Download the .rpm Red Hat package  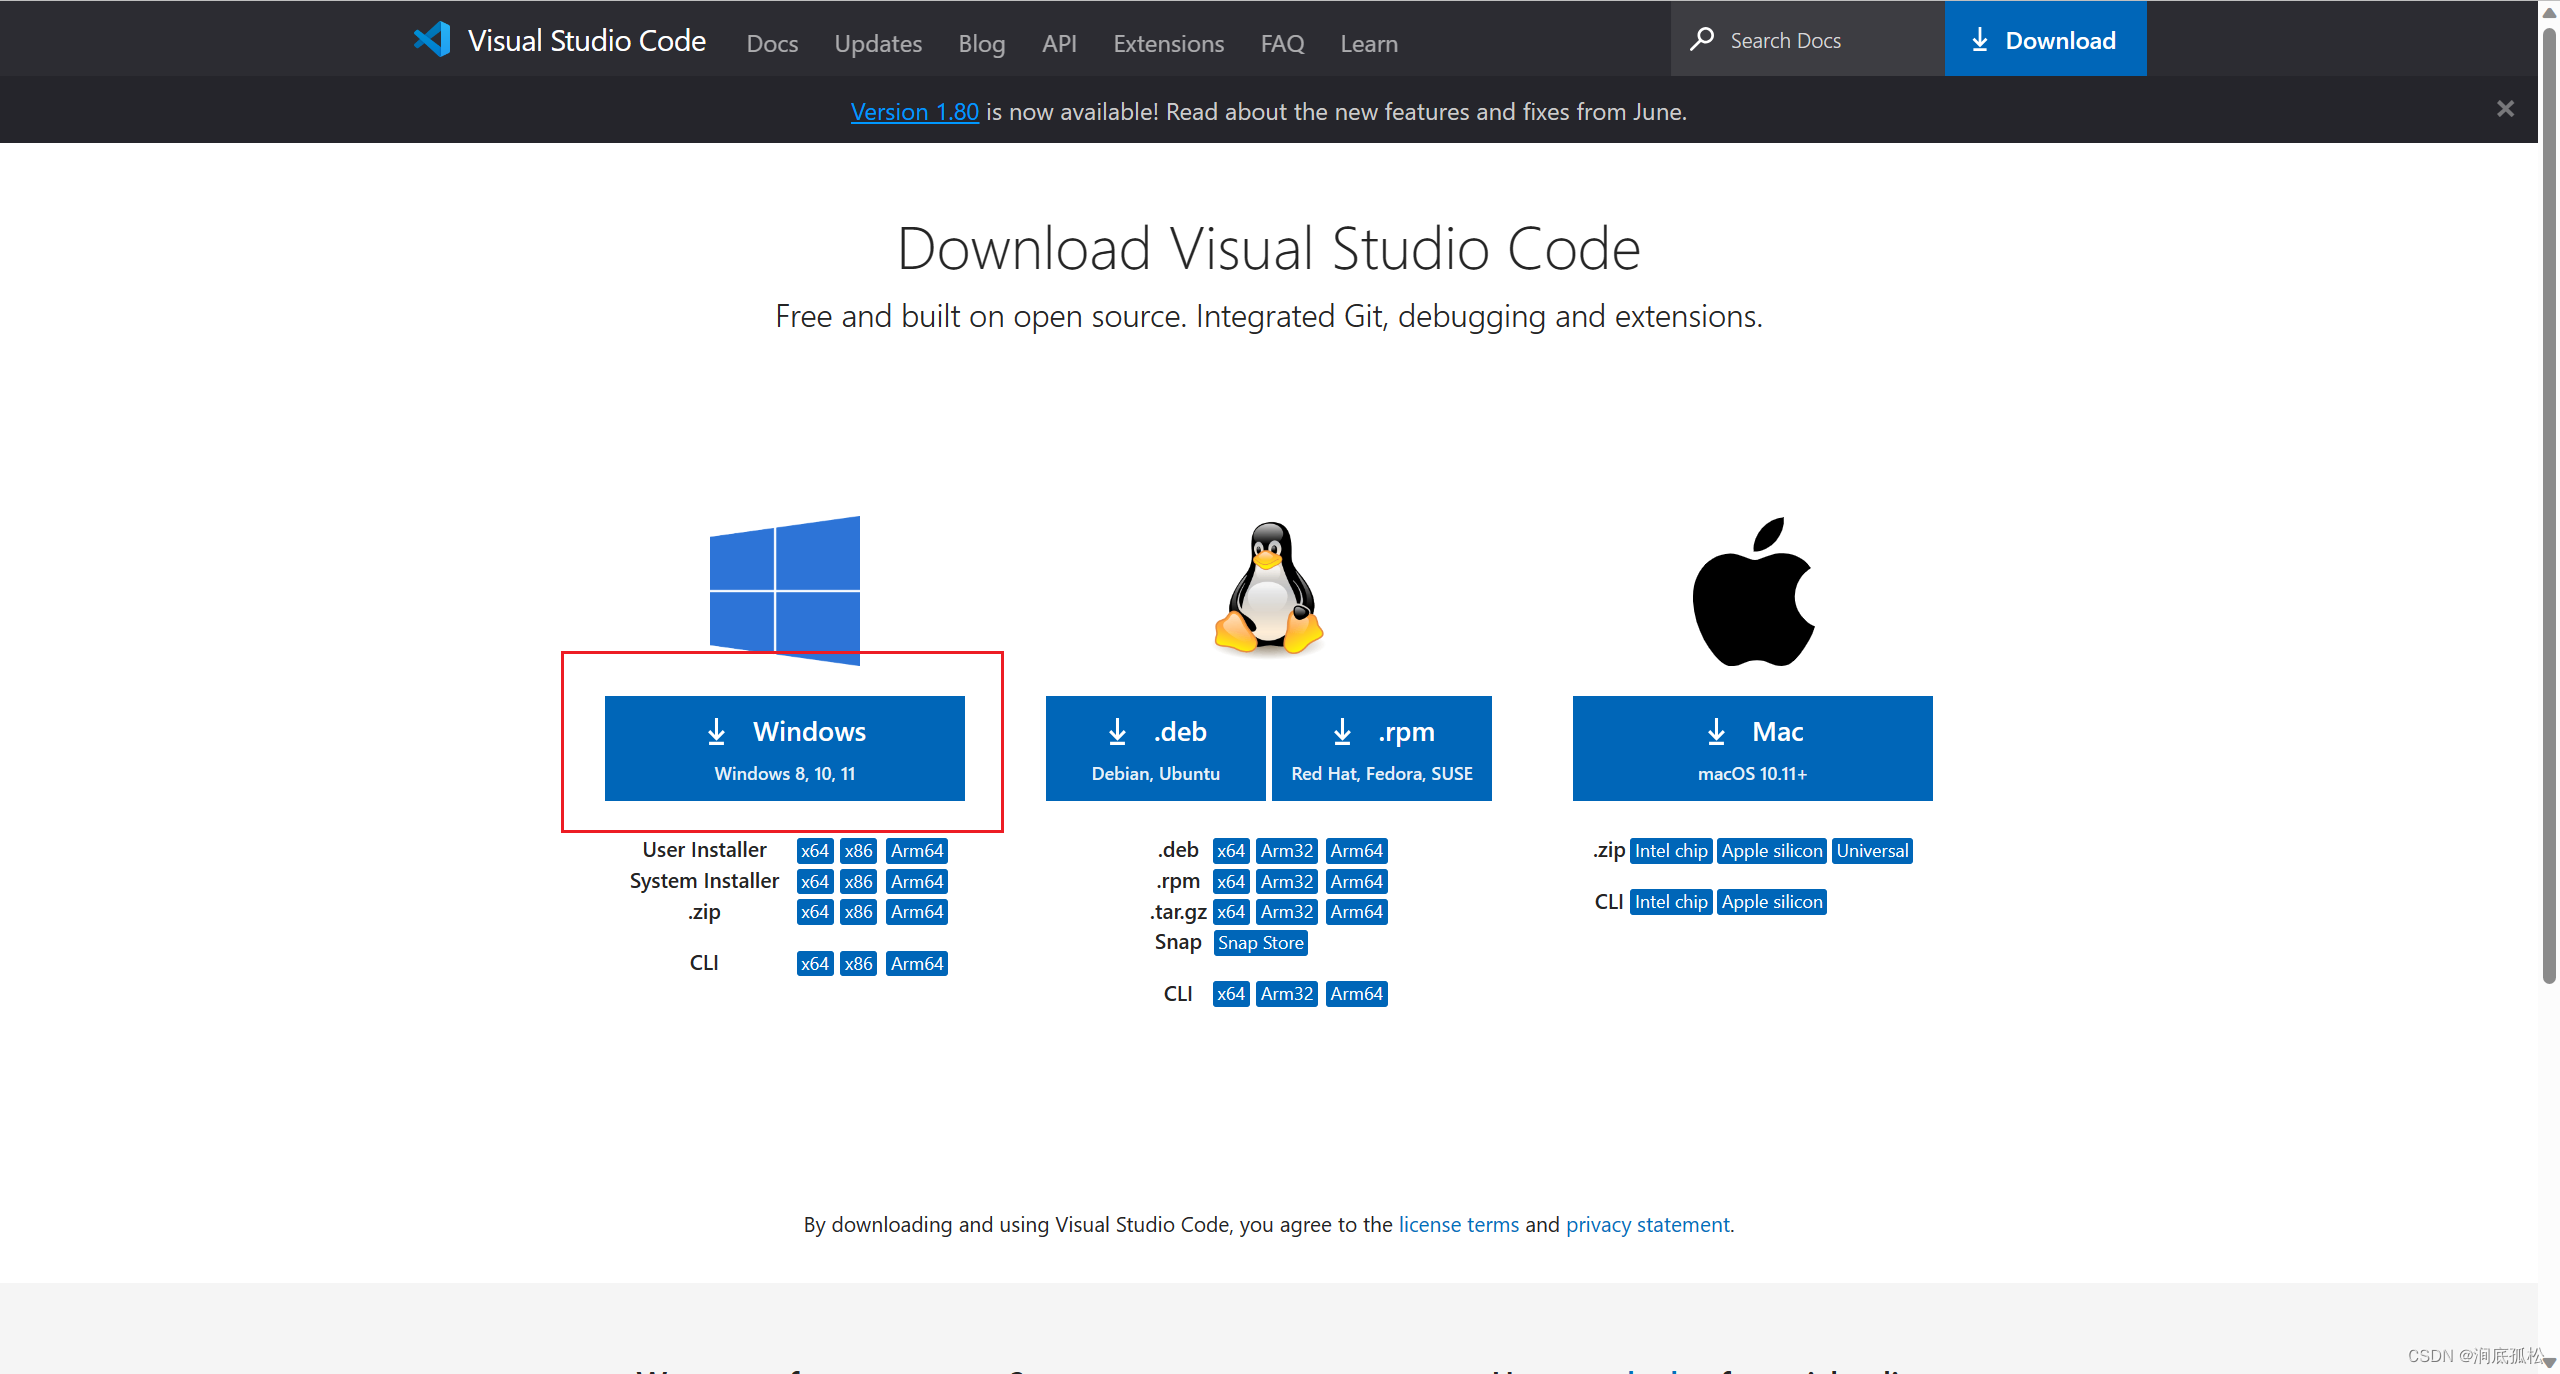click(1381, 748)
